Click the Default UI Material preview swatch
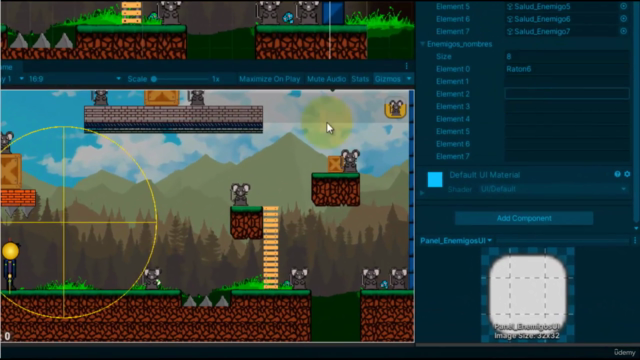The width and height of the screenshot is (640, 360). 435,180
